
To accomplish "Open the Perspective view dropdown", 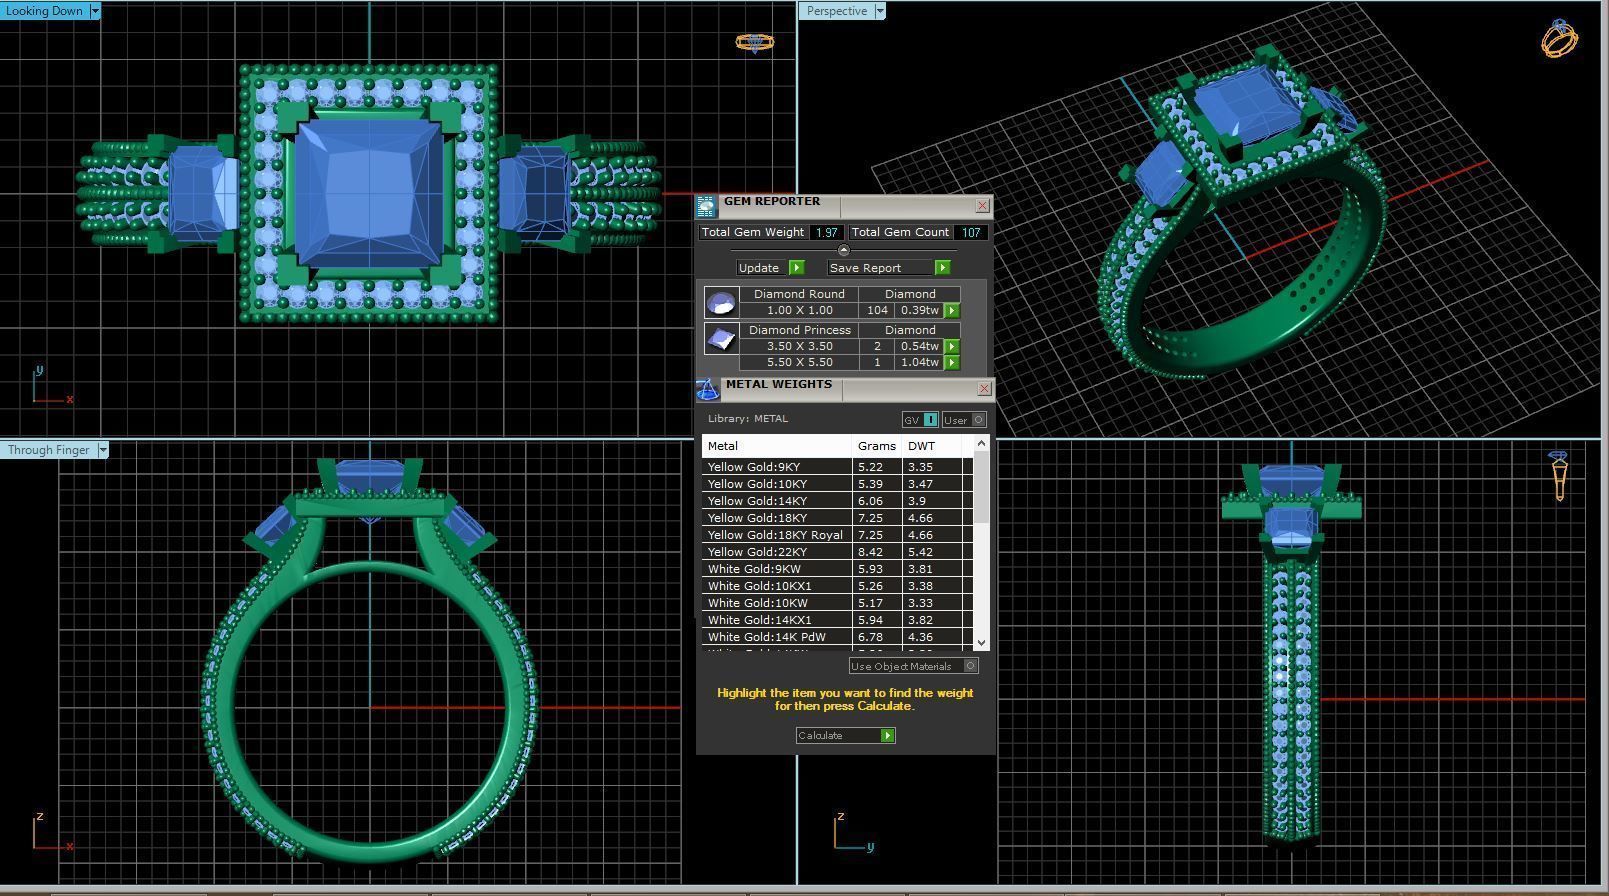I will click(880, 11).
